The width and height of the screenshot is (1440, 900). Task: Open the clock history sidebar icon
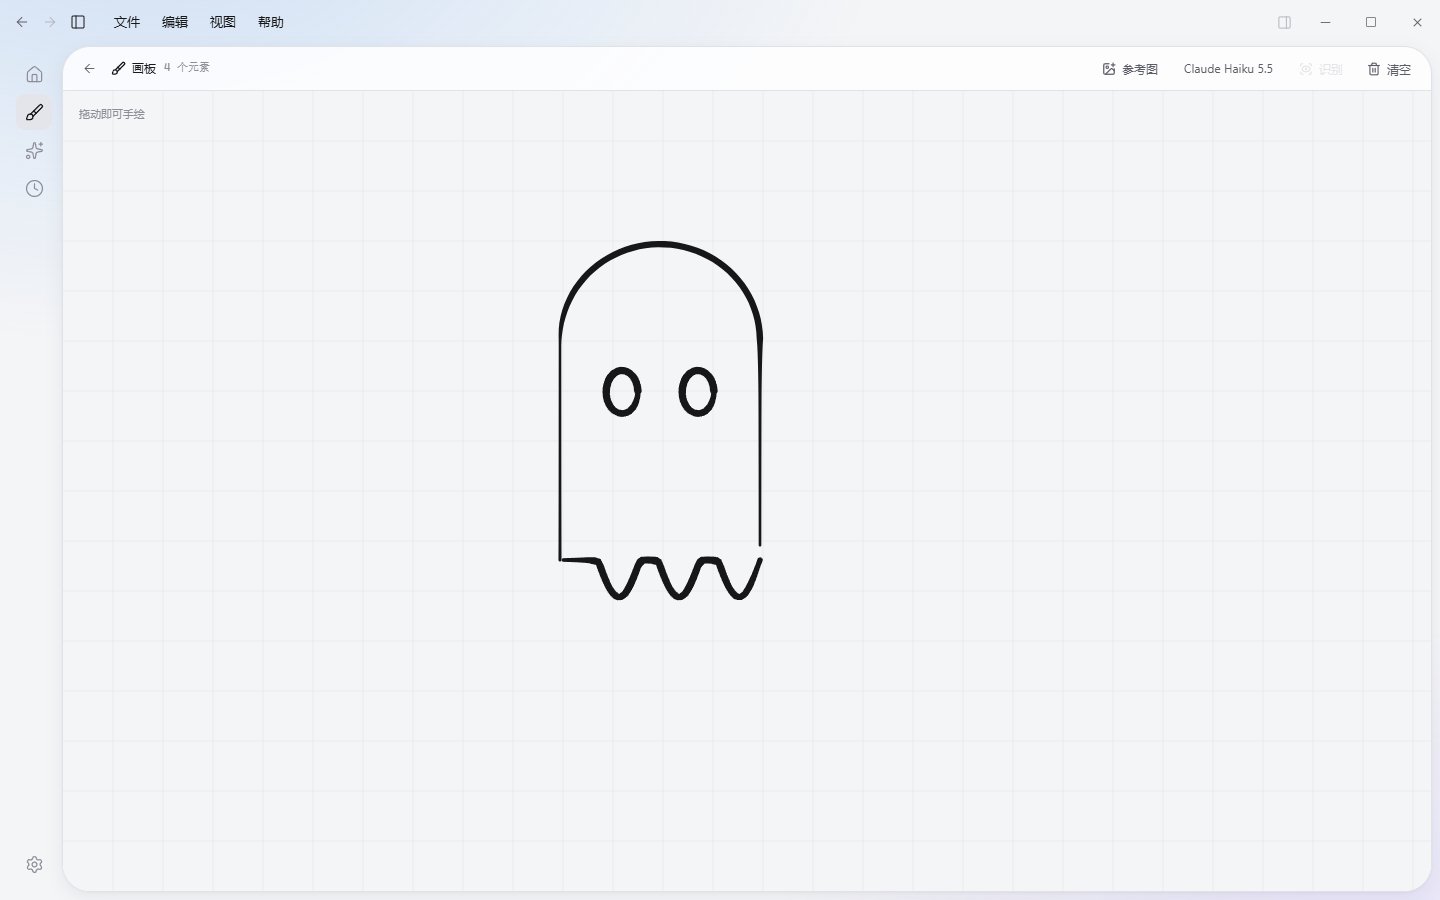[x=34, y=188]
